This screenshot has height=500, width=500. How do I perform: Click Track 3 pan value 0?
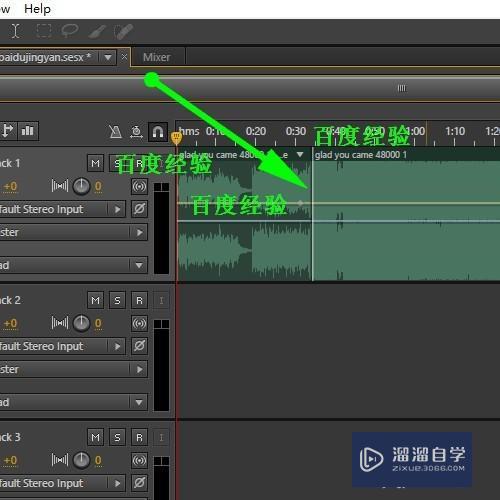pos(98,460)
